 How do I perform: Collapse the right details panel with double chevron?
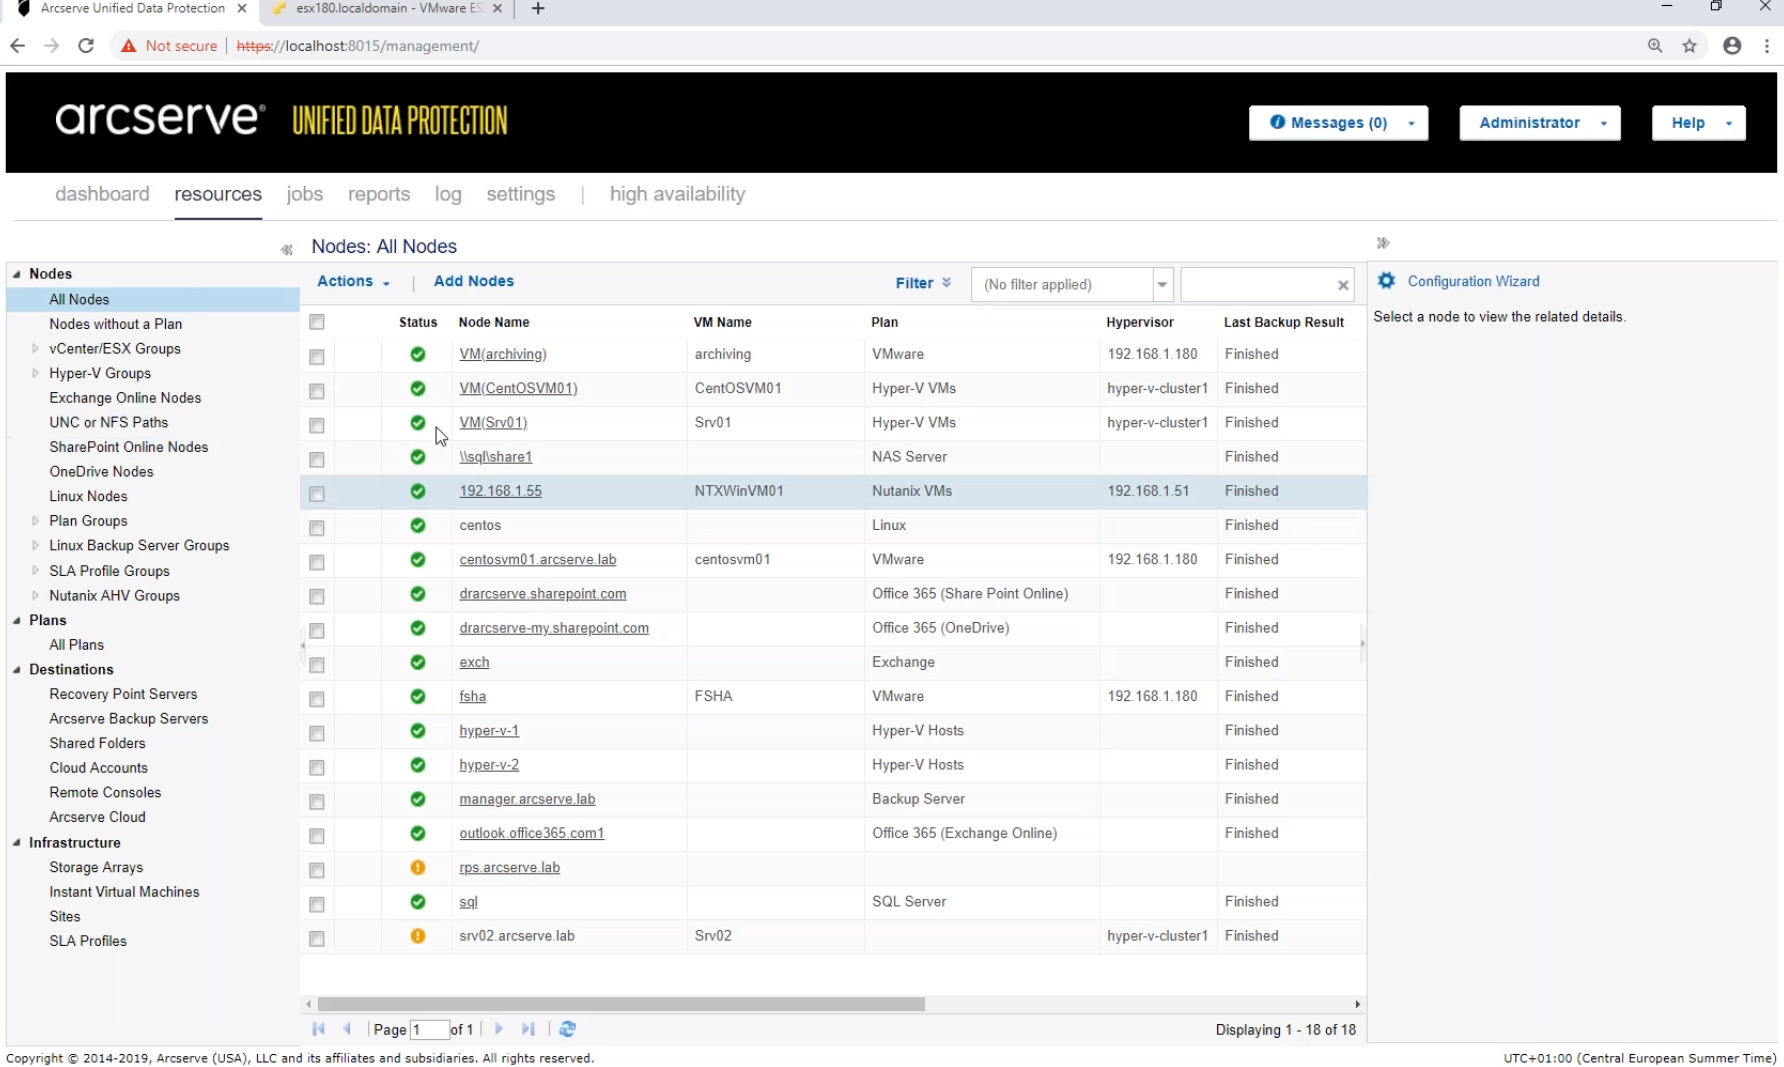(x=1383, y=242)
